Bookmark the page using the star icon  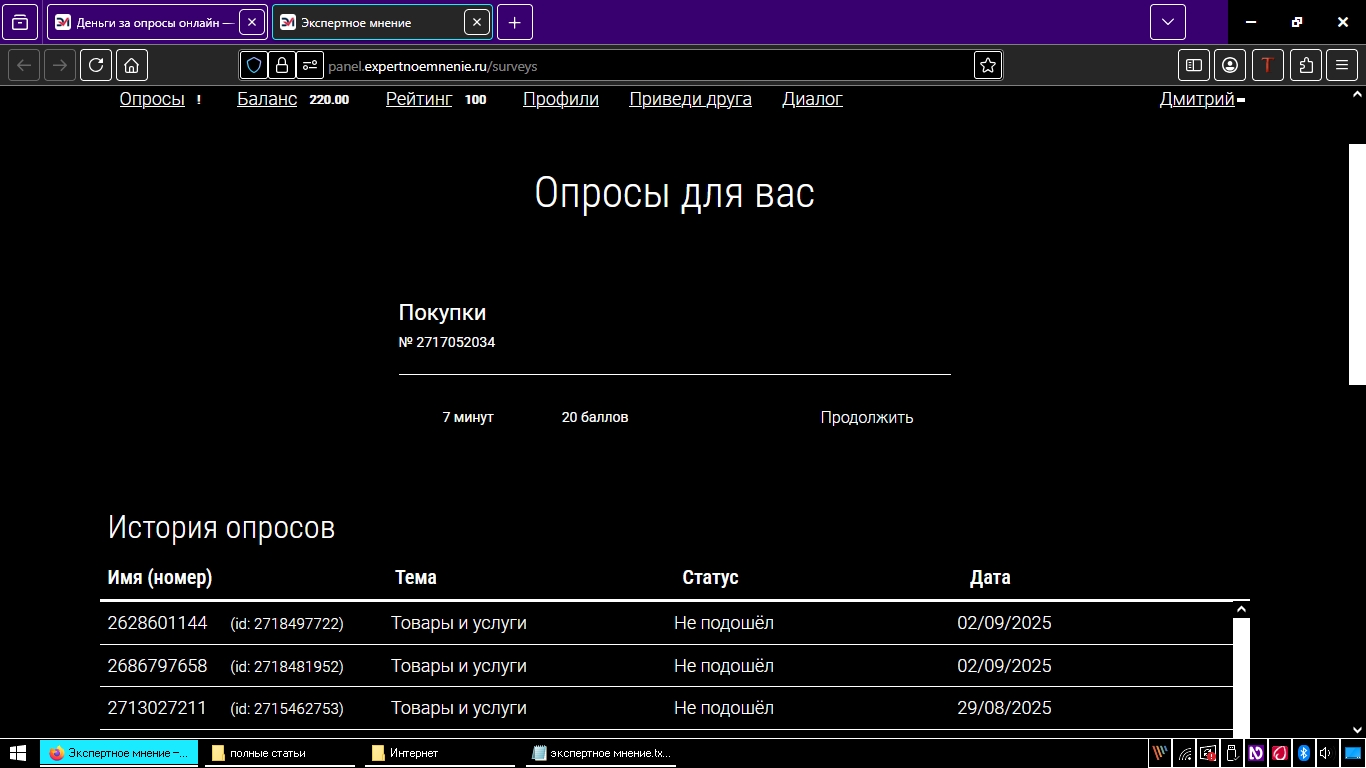987,65
